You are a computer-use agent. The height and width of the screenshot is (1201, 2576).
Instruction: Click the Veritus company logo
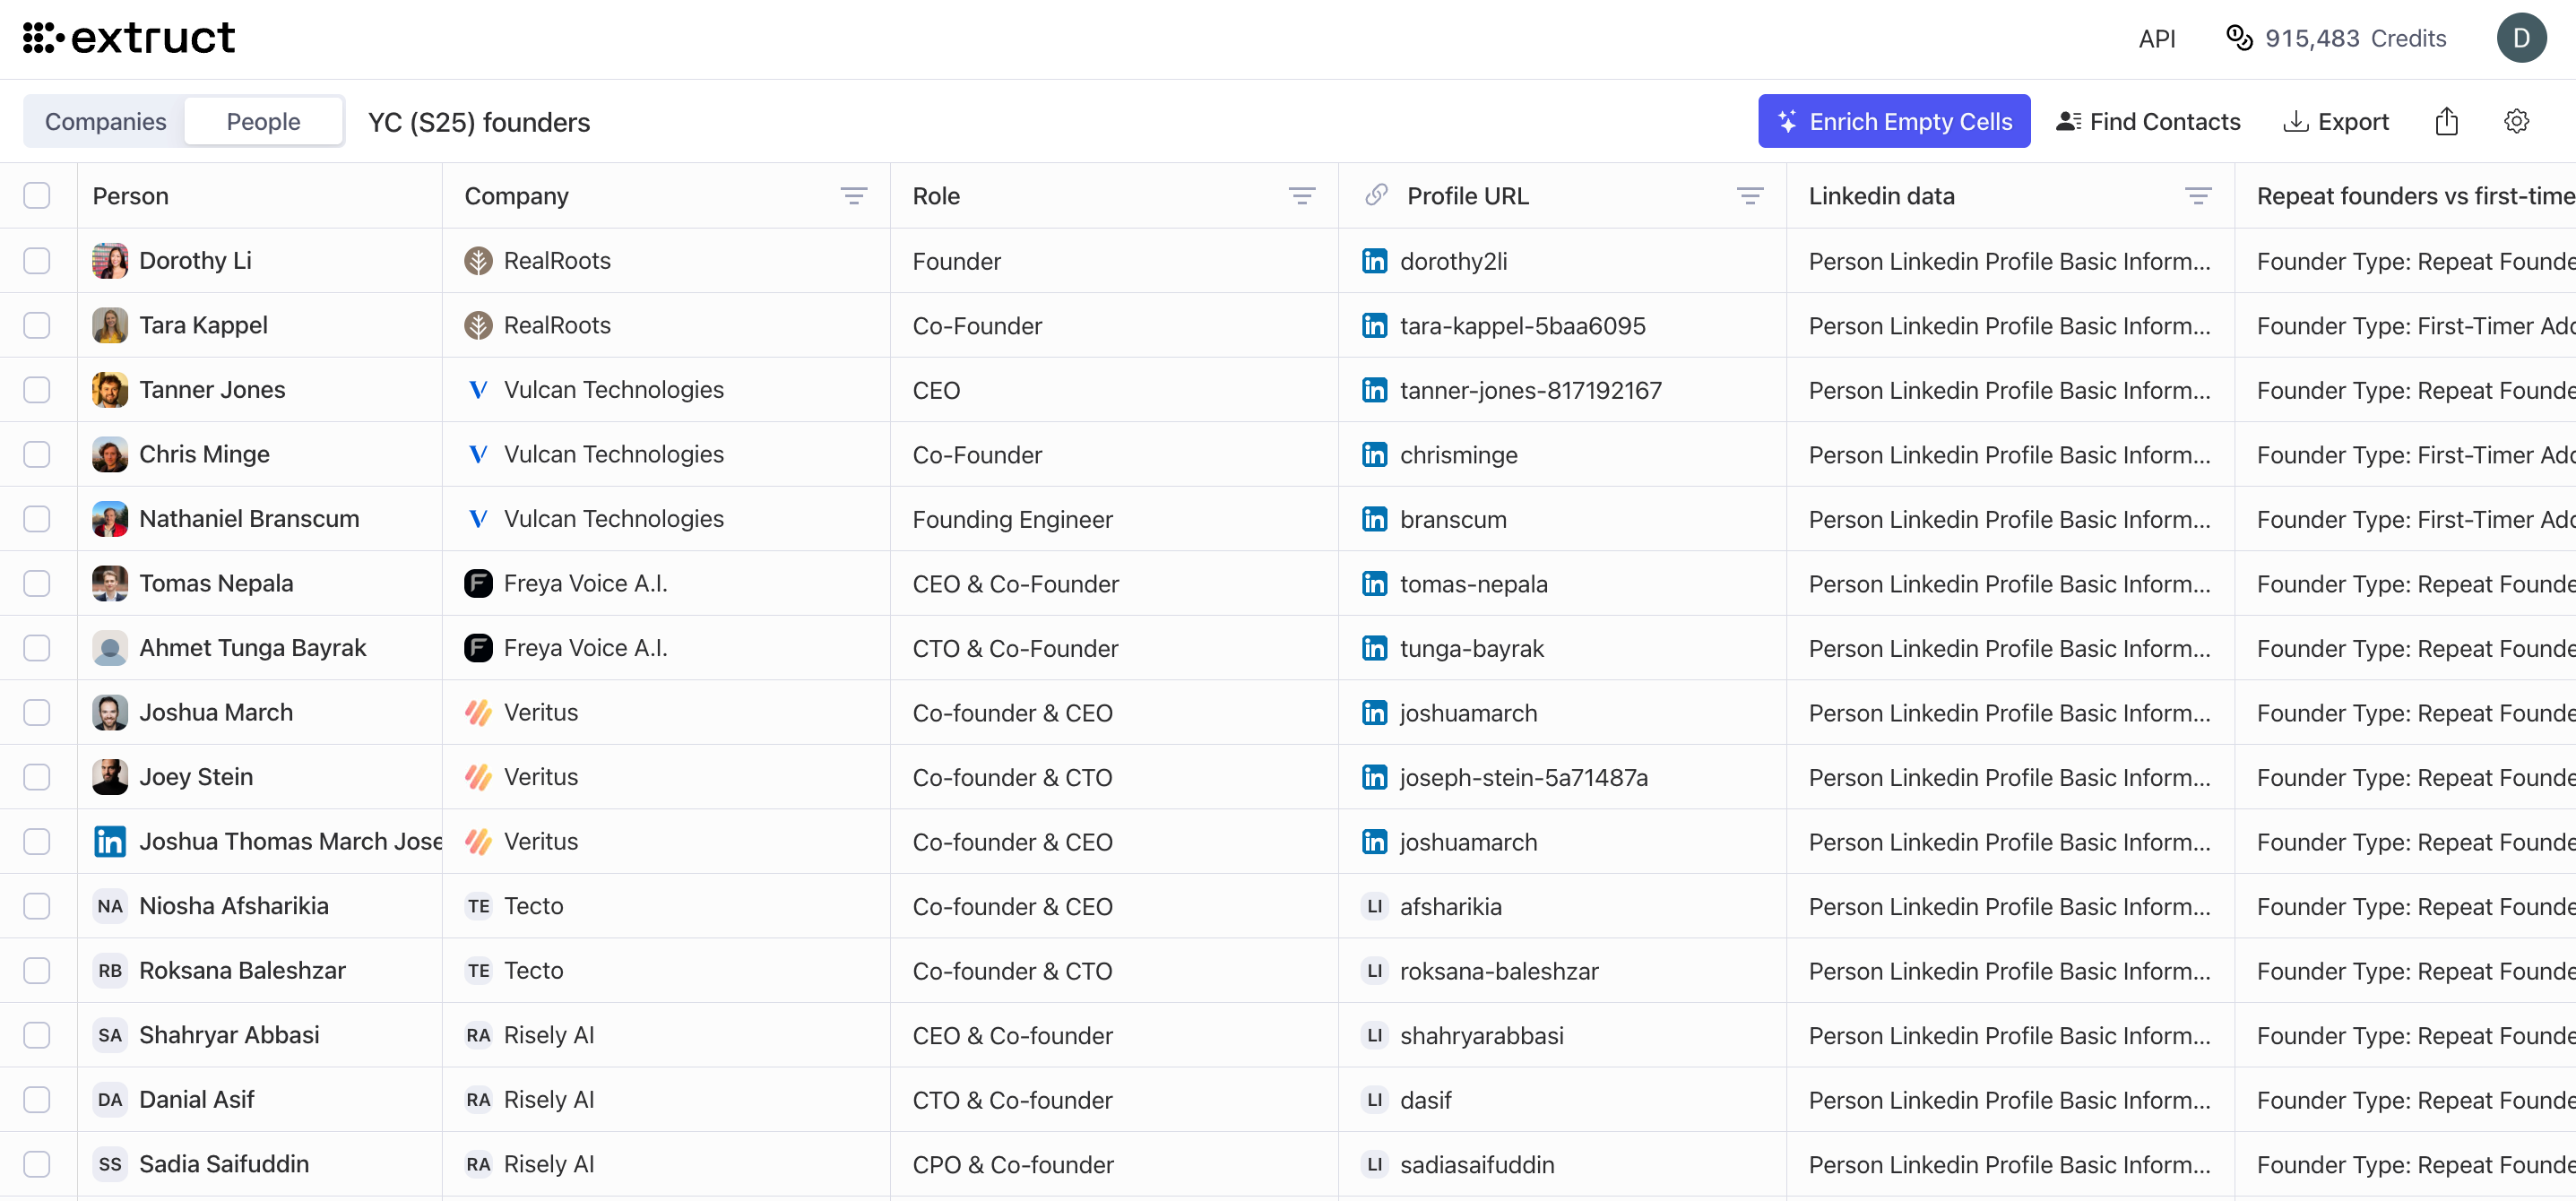click(x=478, y=712)
